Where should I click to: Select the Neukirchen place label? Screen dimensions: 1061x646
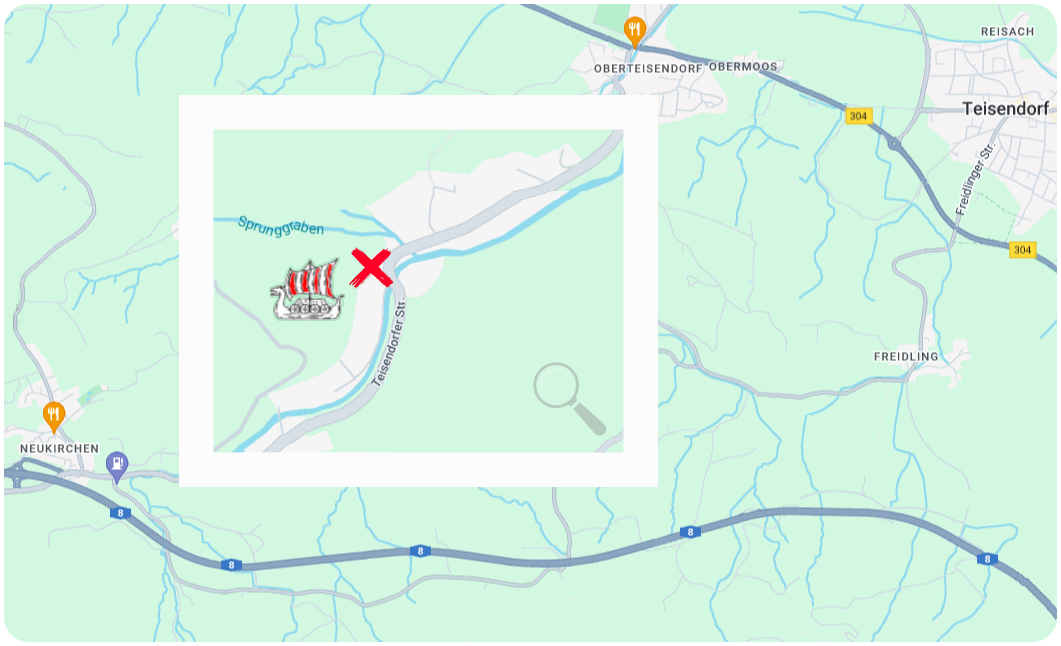(x=60, y=448)
